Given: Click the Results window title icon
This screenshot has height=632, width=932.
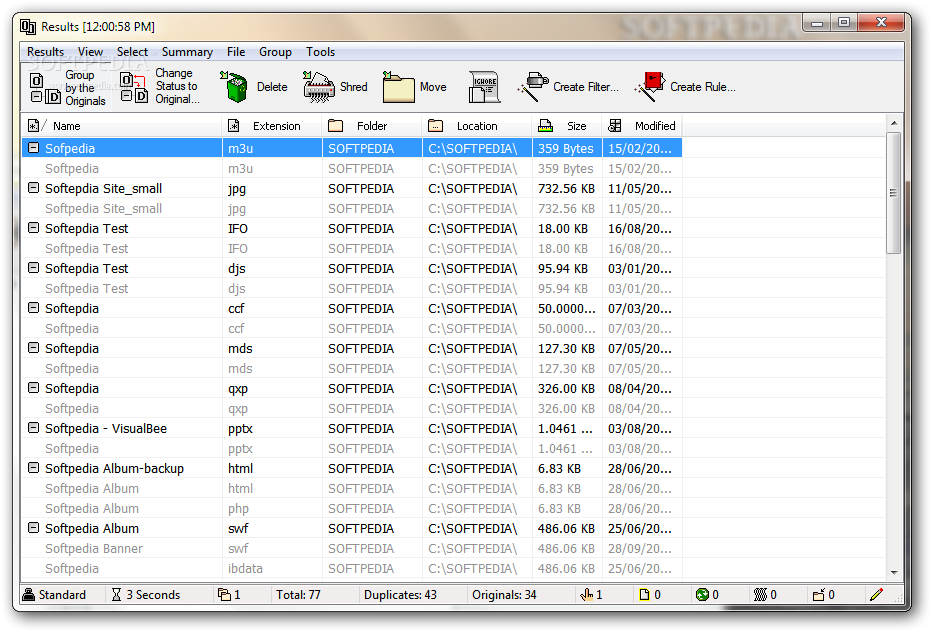Looking at the screenshot, I should click(28, 27).
